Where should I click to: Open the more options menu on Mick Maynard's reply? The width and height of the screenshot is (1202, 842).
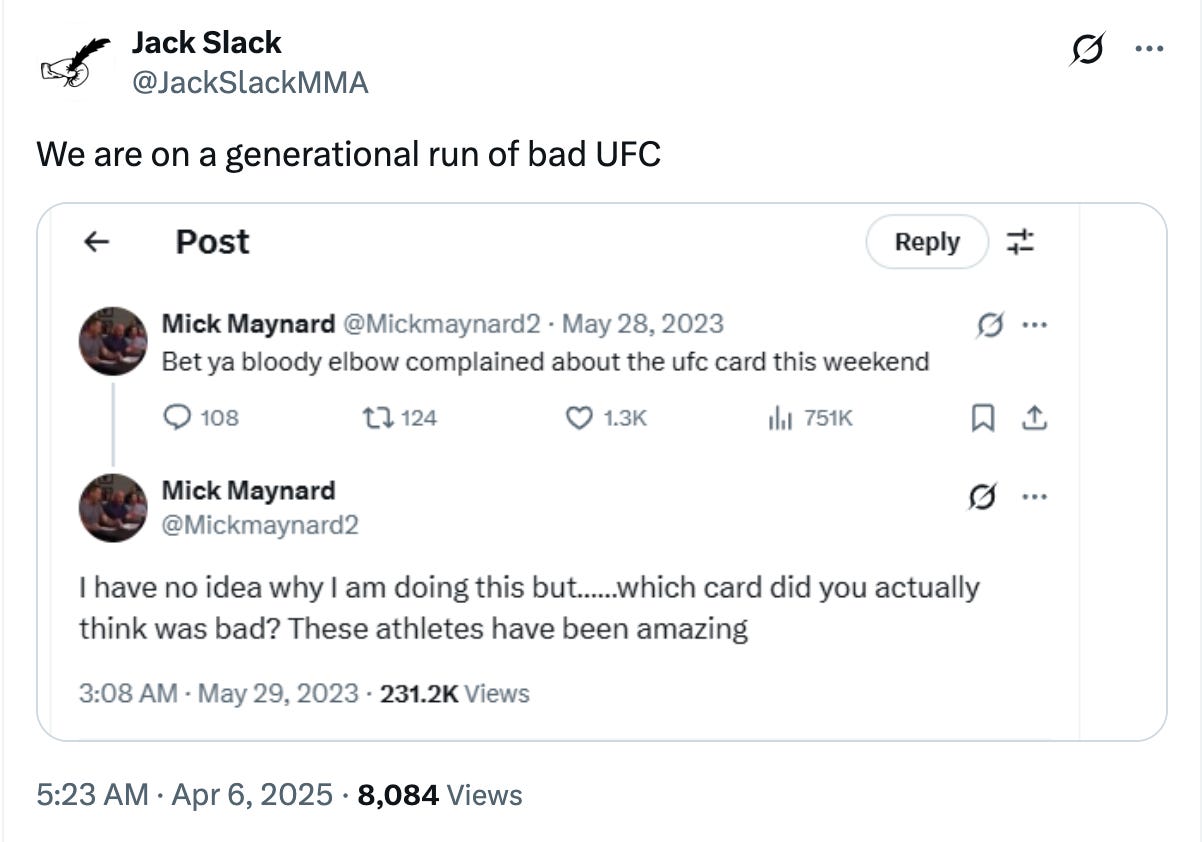point(1036,496)
